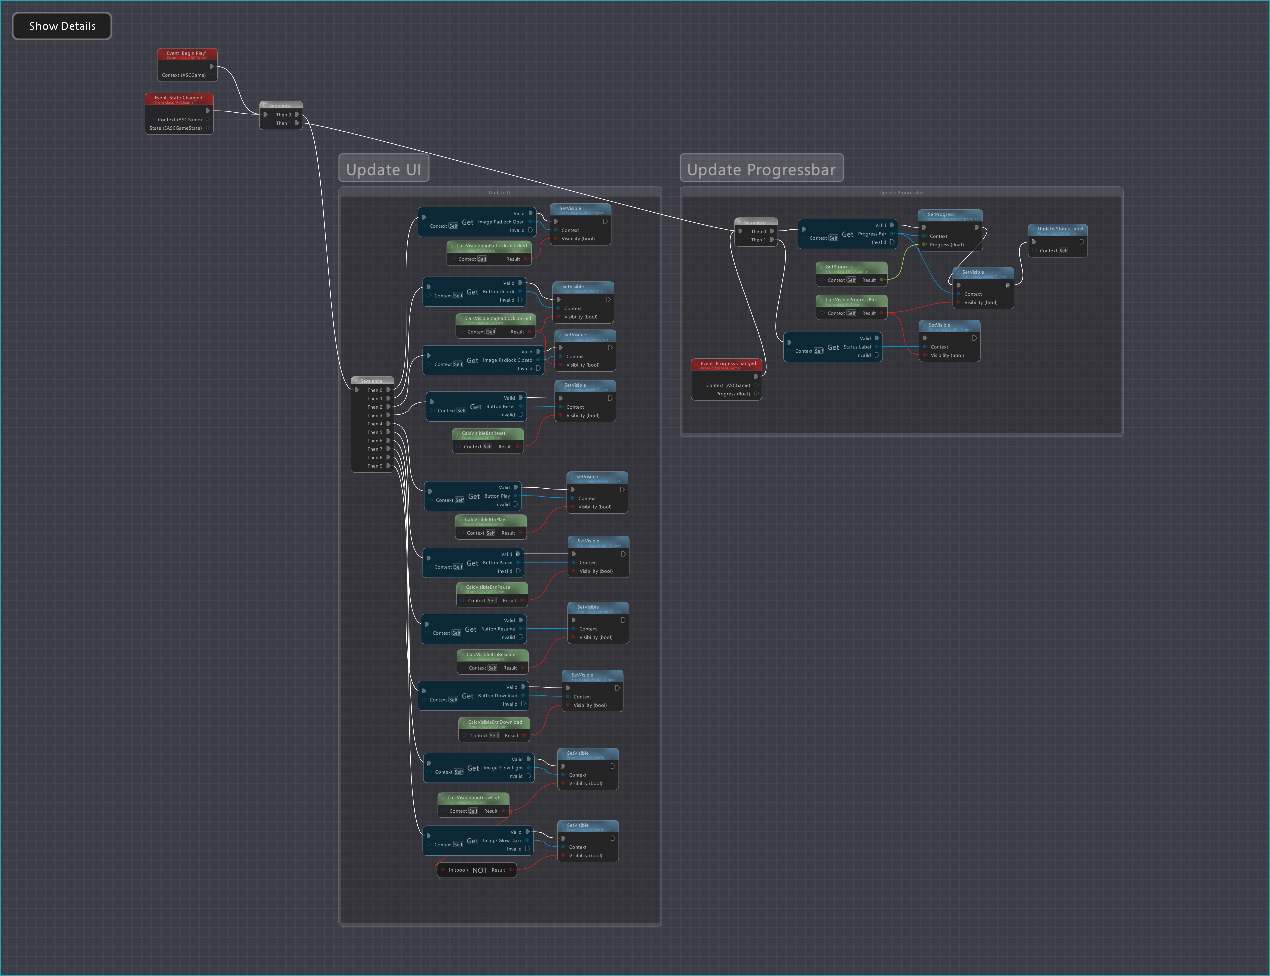1270x976 pixels.
Task: Click the Valid output pin on Get Button Play
Action: point(518,488)
